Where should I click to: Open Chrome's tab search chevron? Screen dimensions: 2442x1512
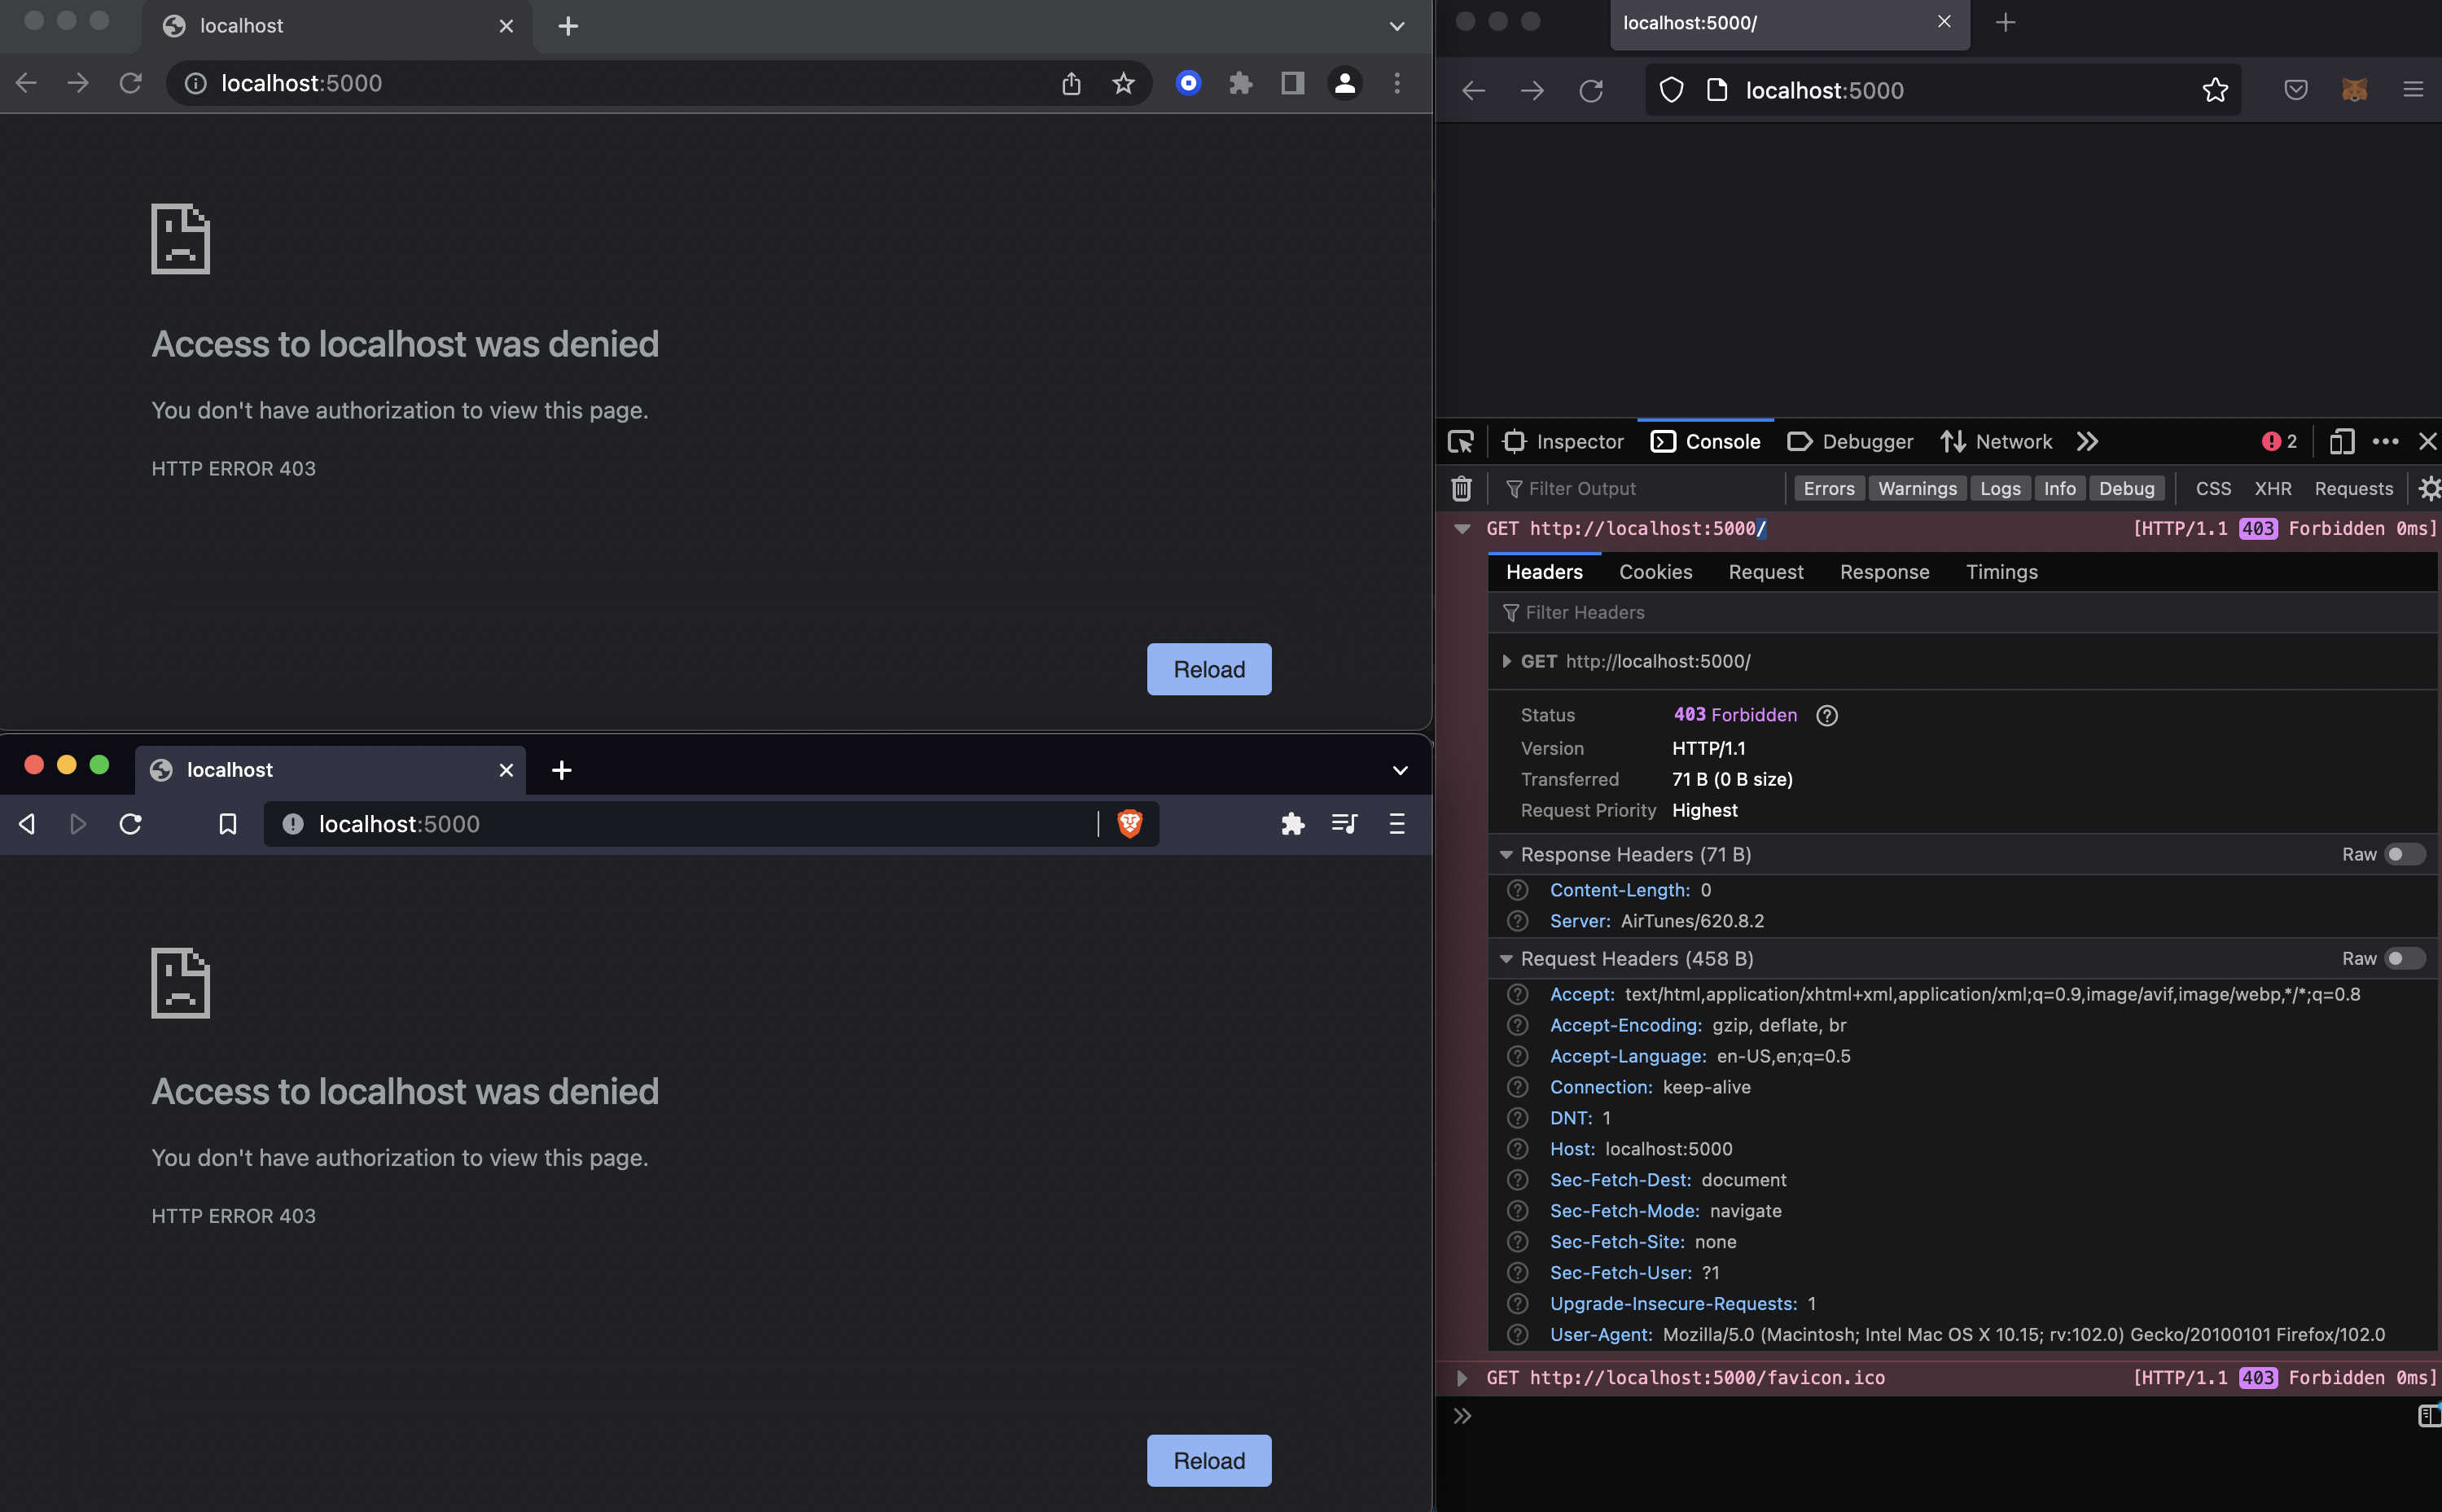[x=1396, y=26]
